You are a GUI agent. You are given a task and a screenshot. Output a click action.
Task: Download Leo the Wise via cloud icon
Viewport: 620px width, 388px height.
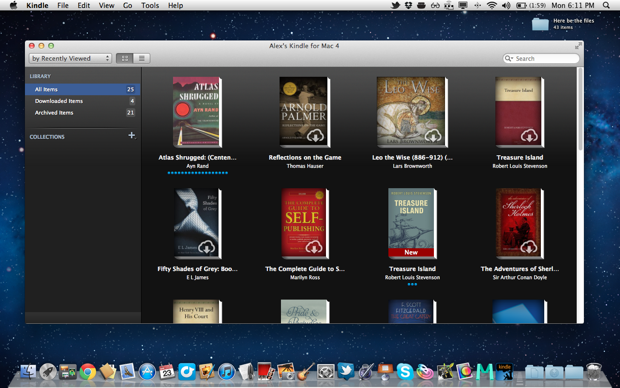[x=433, y=136]
